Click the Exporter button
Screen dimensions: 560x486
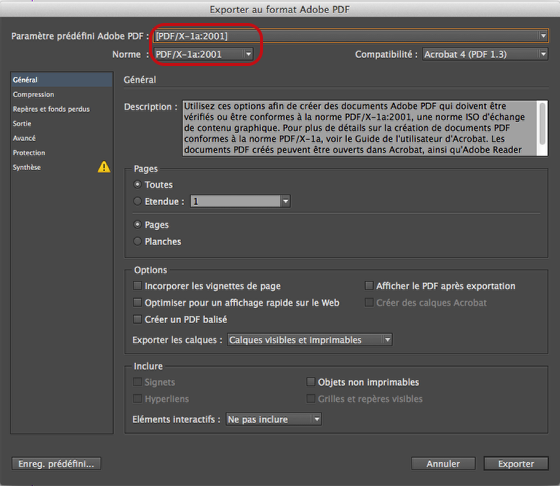516,464
